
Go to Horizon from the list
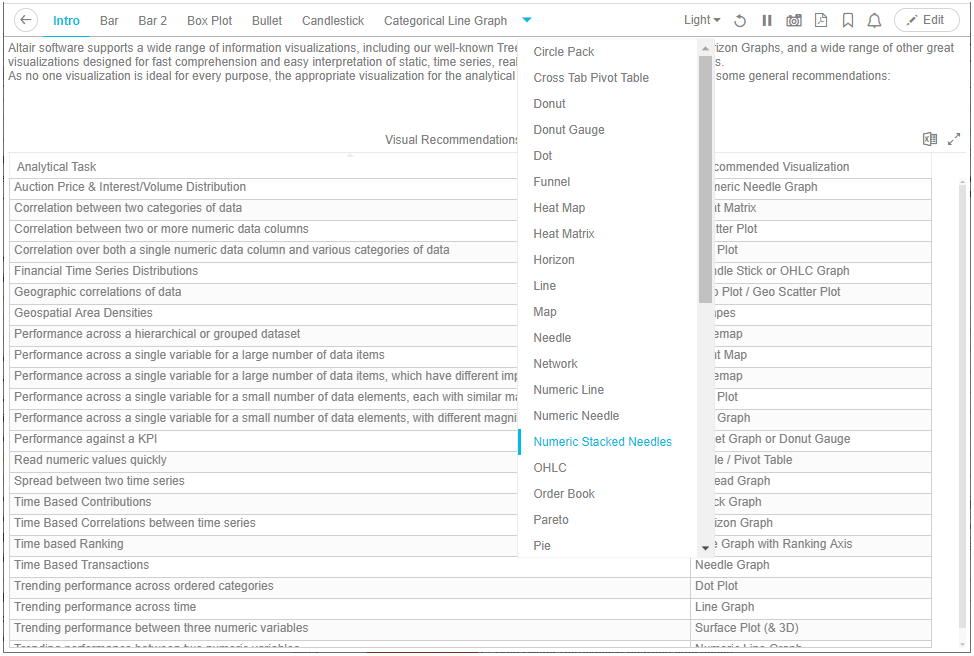pyautogui.click(x=608, y=260)
